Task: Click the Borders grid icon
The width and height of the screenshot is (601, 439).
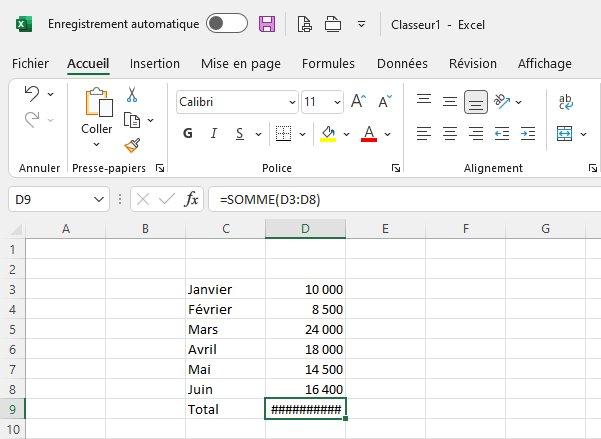Action: tap(283, 134)
